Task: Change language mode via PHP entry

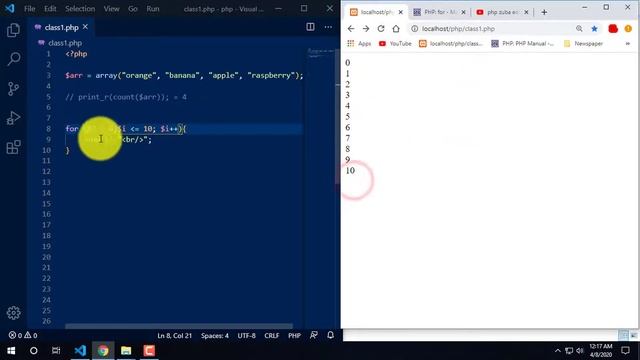Action: [x=294, y=336]
